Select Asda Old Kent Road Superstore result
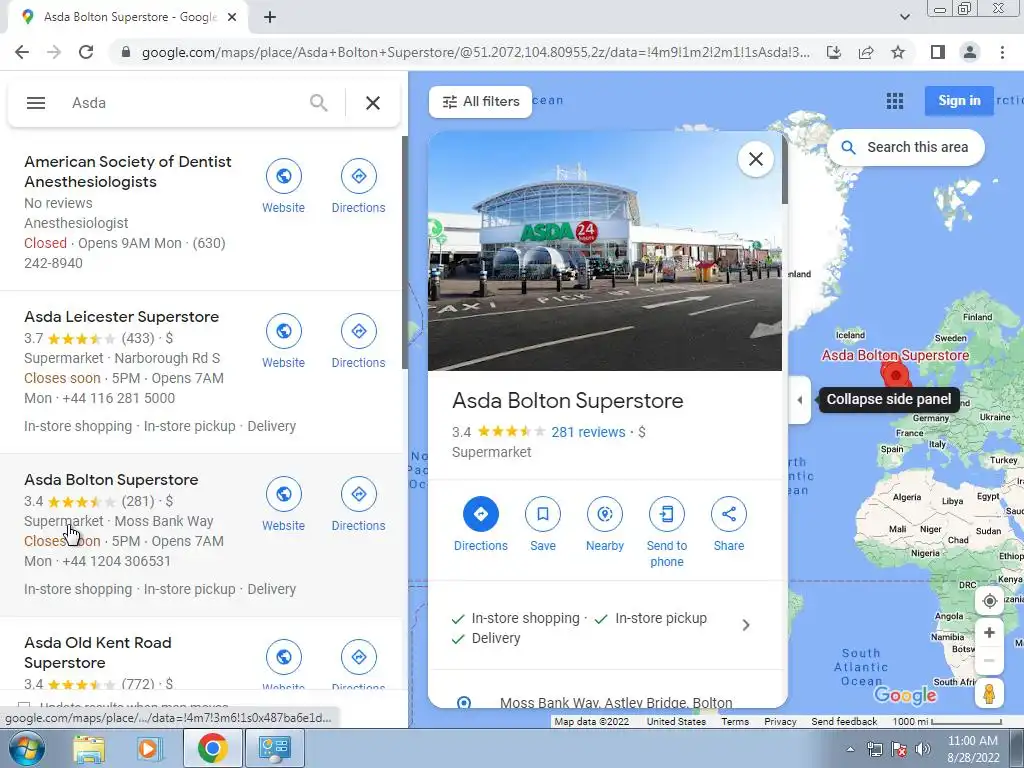The height and width of the screenshot is (768, 1024). (x=98, y=652)
